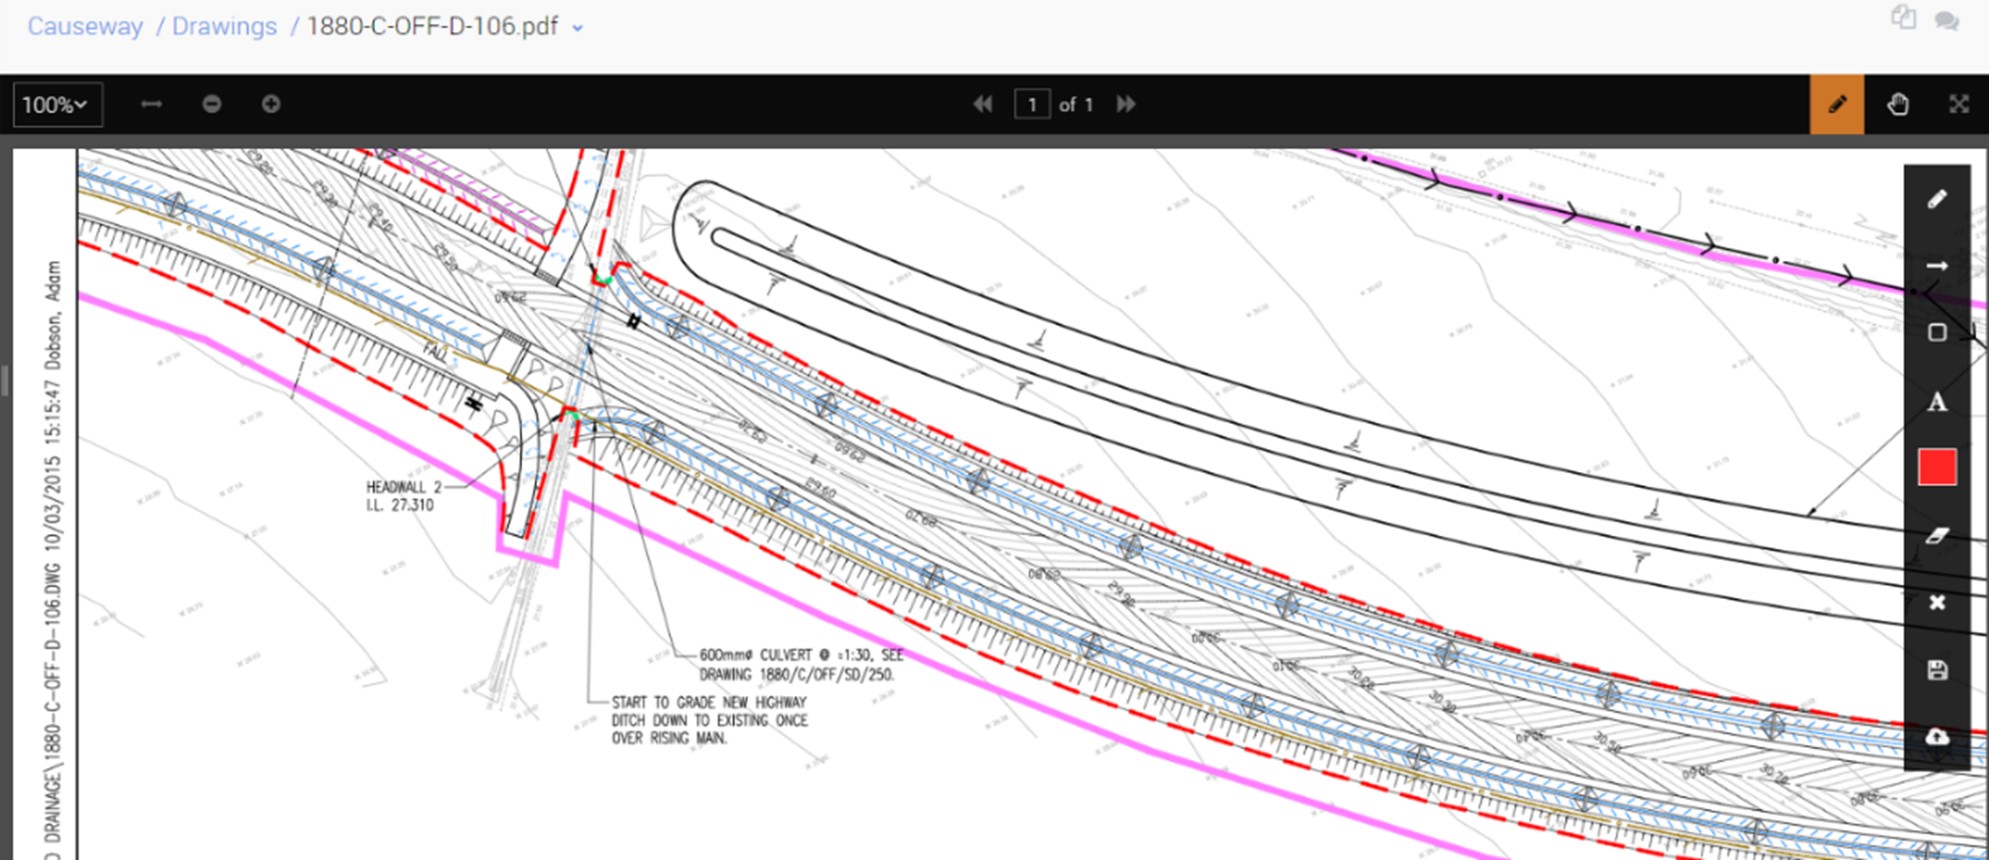Open the comments chat bubble icon
The width and height of the screenshot is (1989, 860).
(x=1946, y=20)
